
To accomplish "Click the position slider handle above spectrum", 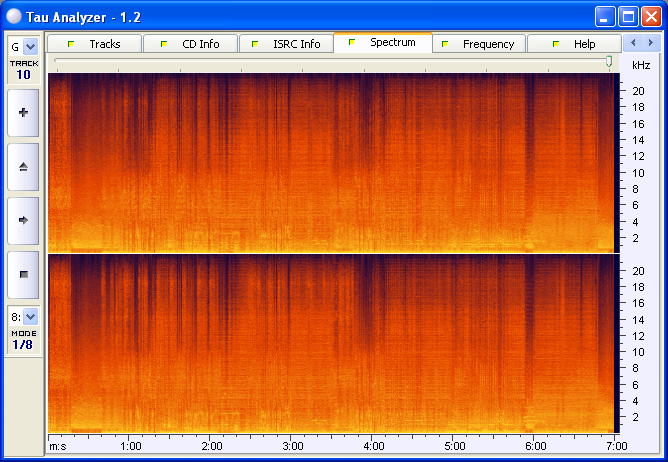I will (609, 62).
